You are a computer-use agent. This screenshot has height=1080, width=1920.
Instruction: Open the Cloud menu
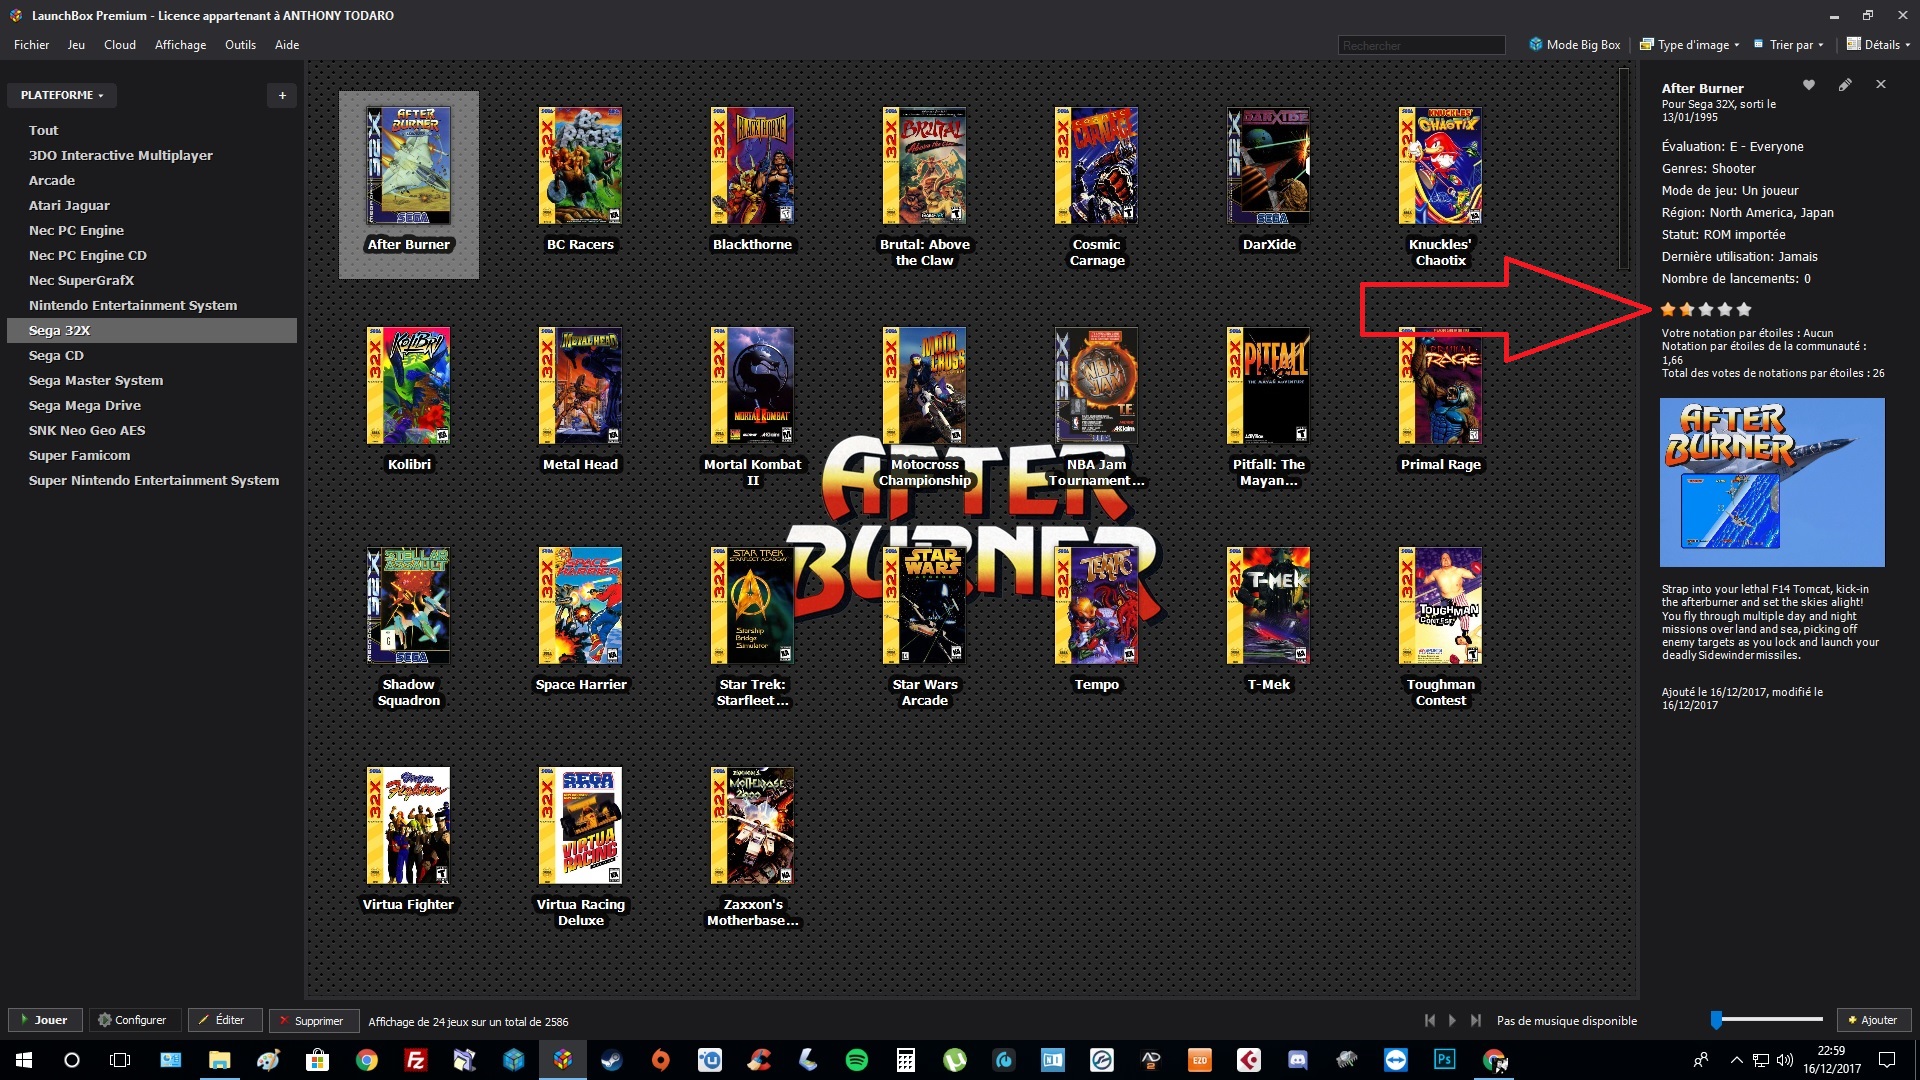click(x=119, y=45)
